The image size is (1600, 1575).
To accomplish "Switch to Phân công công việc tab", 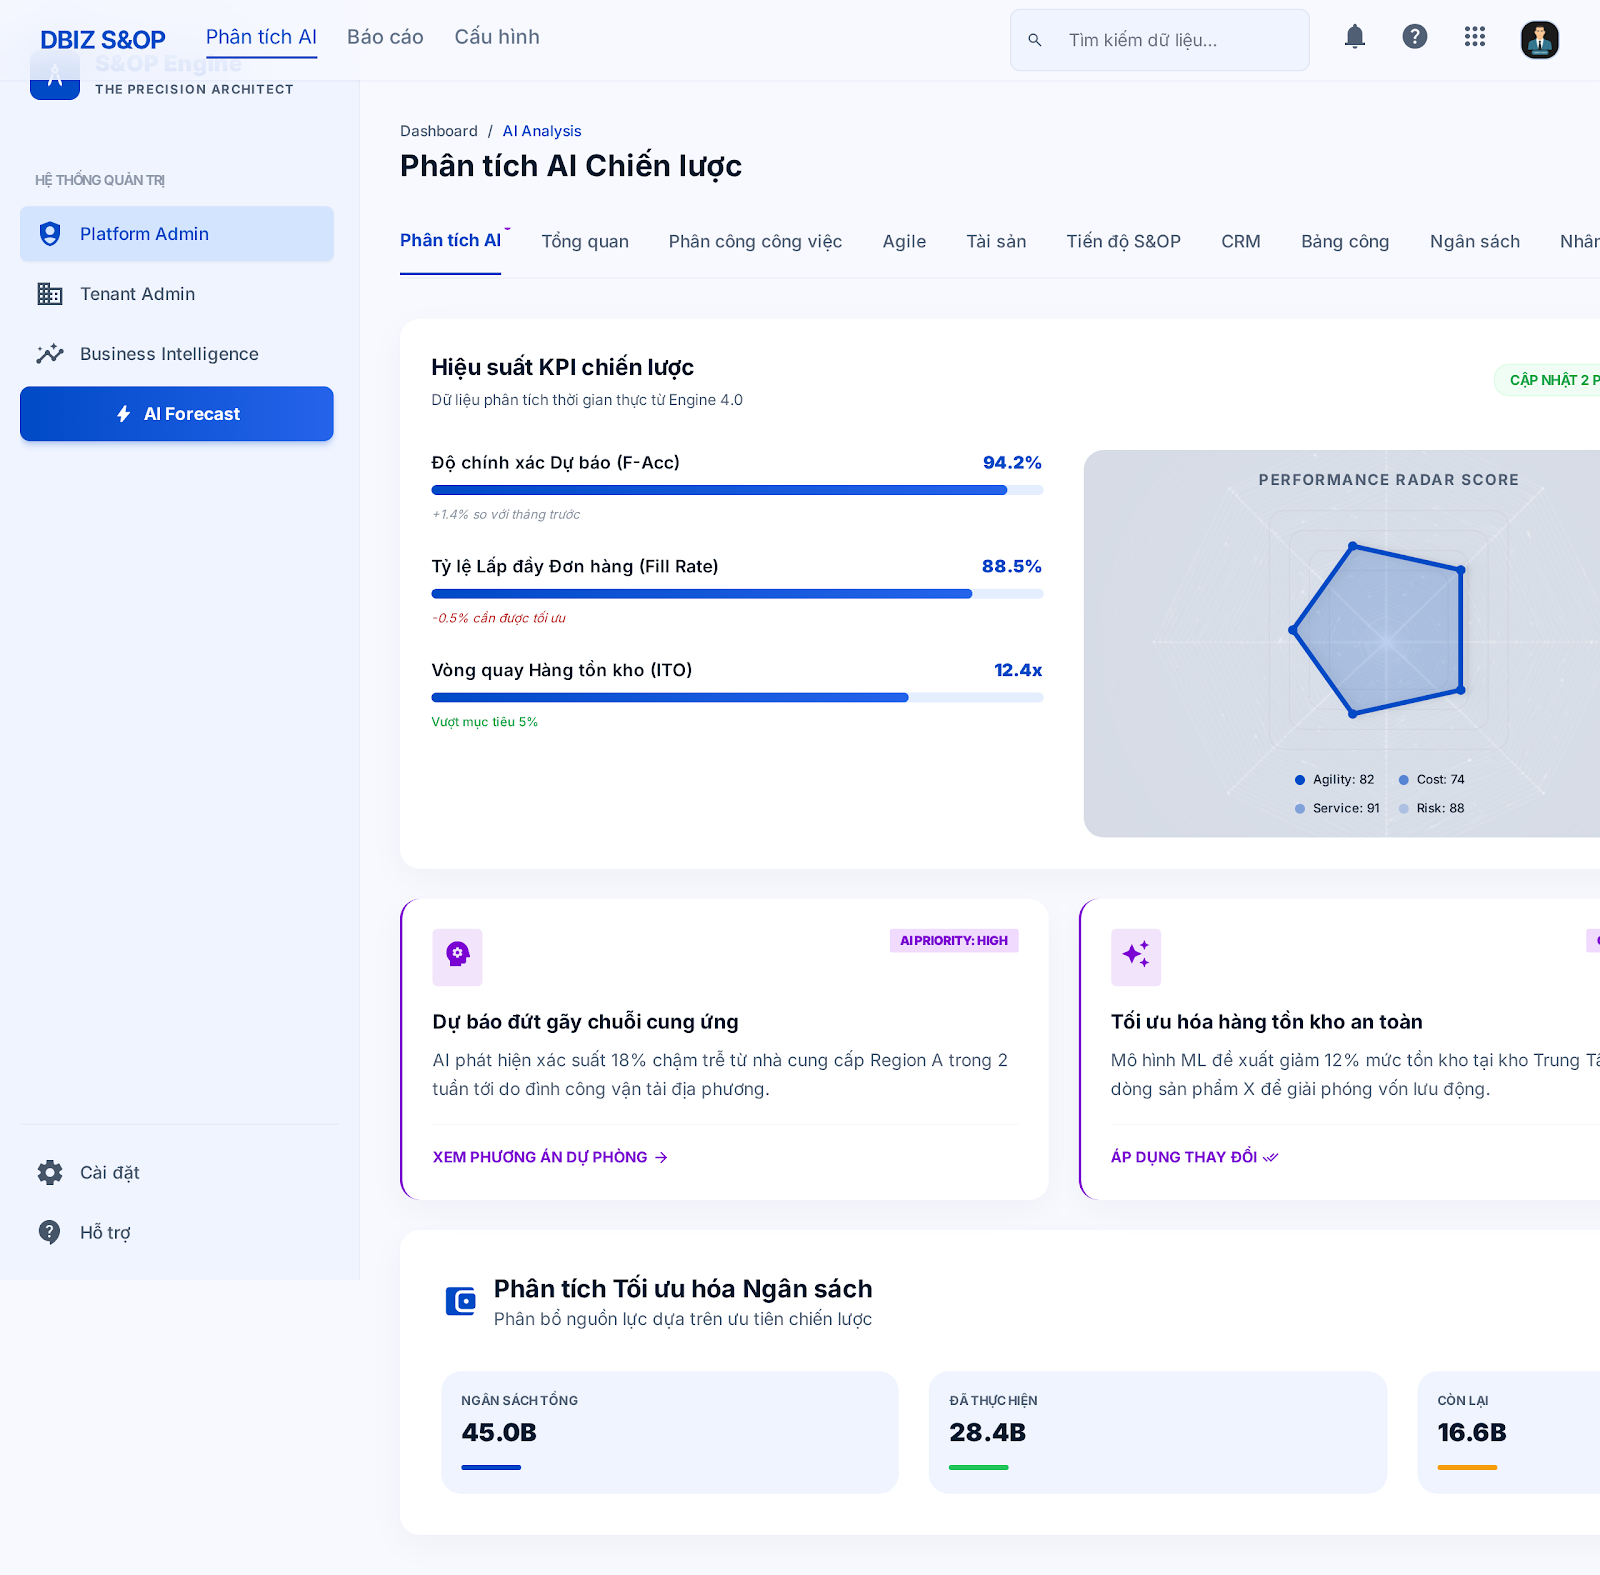I will point(755,242).
